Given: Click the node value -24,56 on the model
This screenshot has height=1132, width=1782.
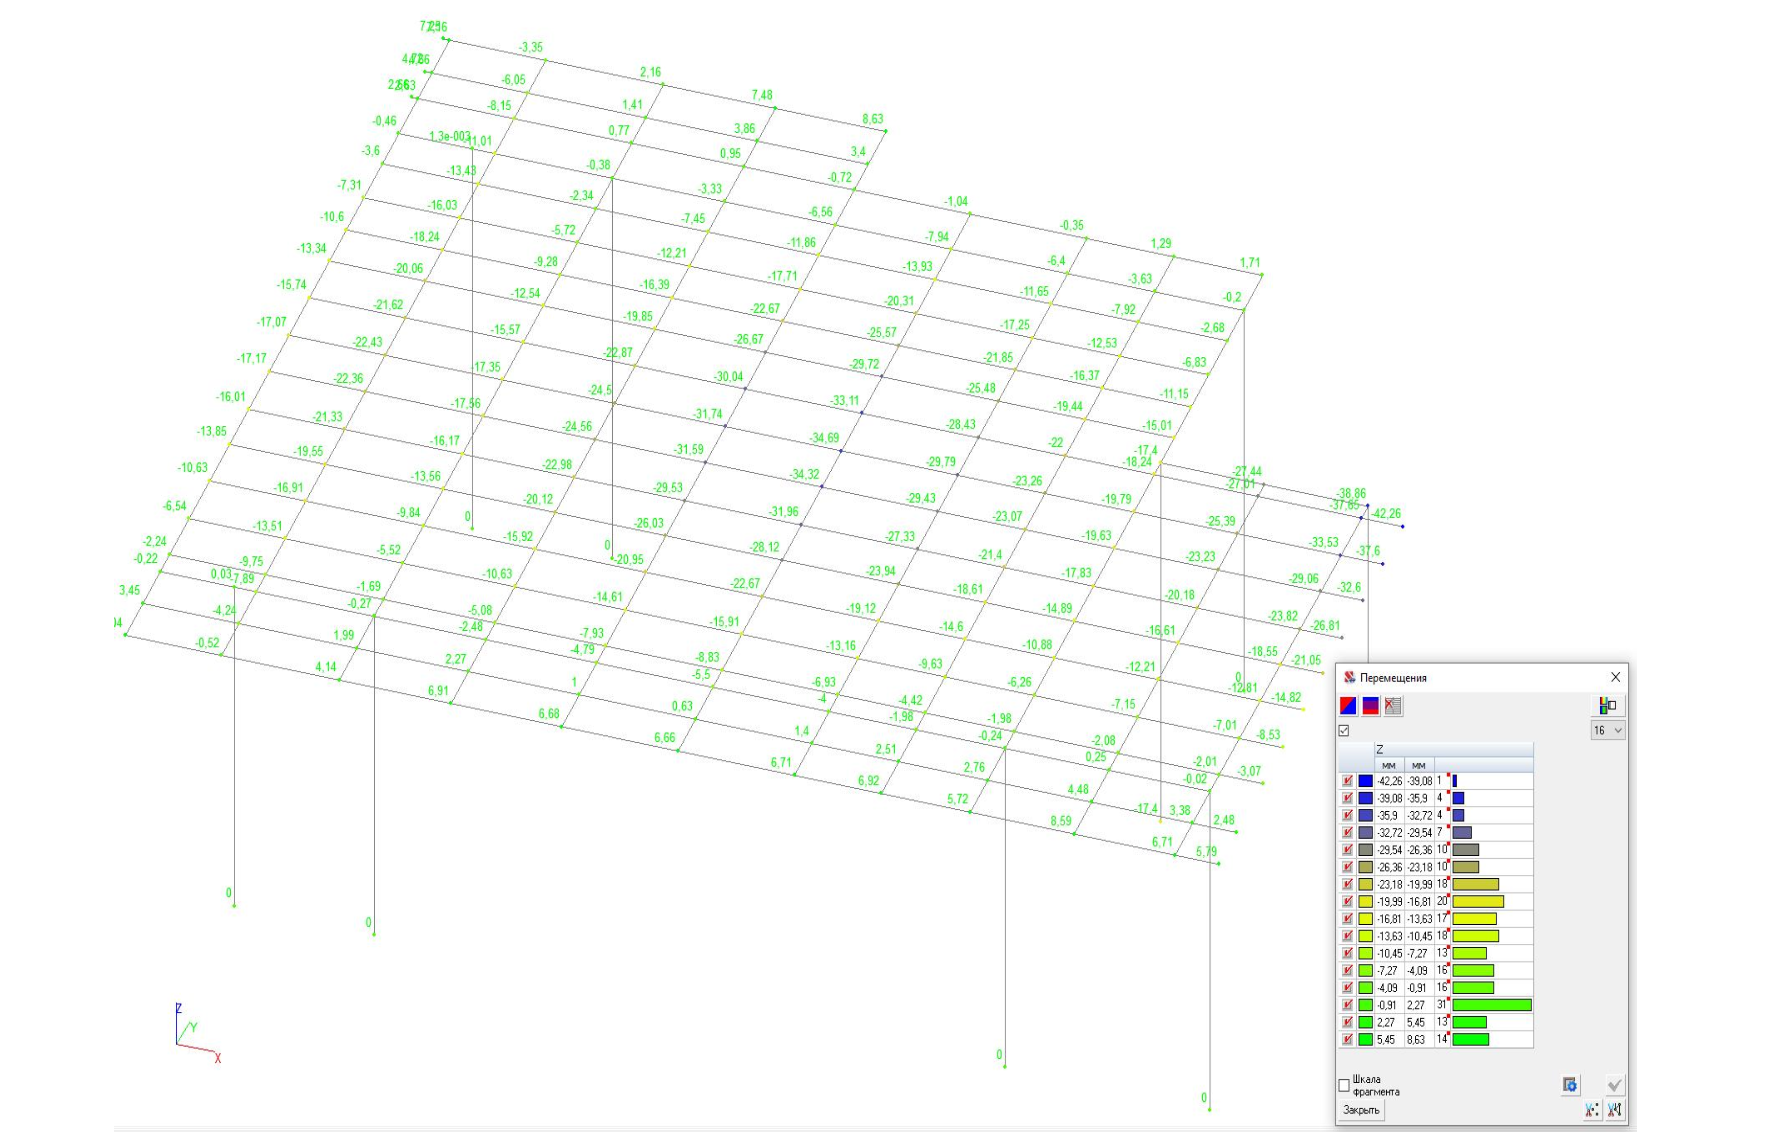Looking at the screenshot, I should (x=577, y=426).
